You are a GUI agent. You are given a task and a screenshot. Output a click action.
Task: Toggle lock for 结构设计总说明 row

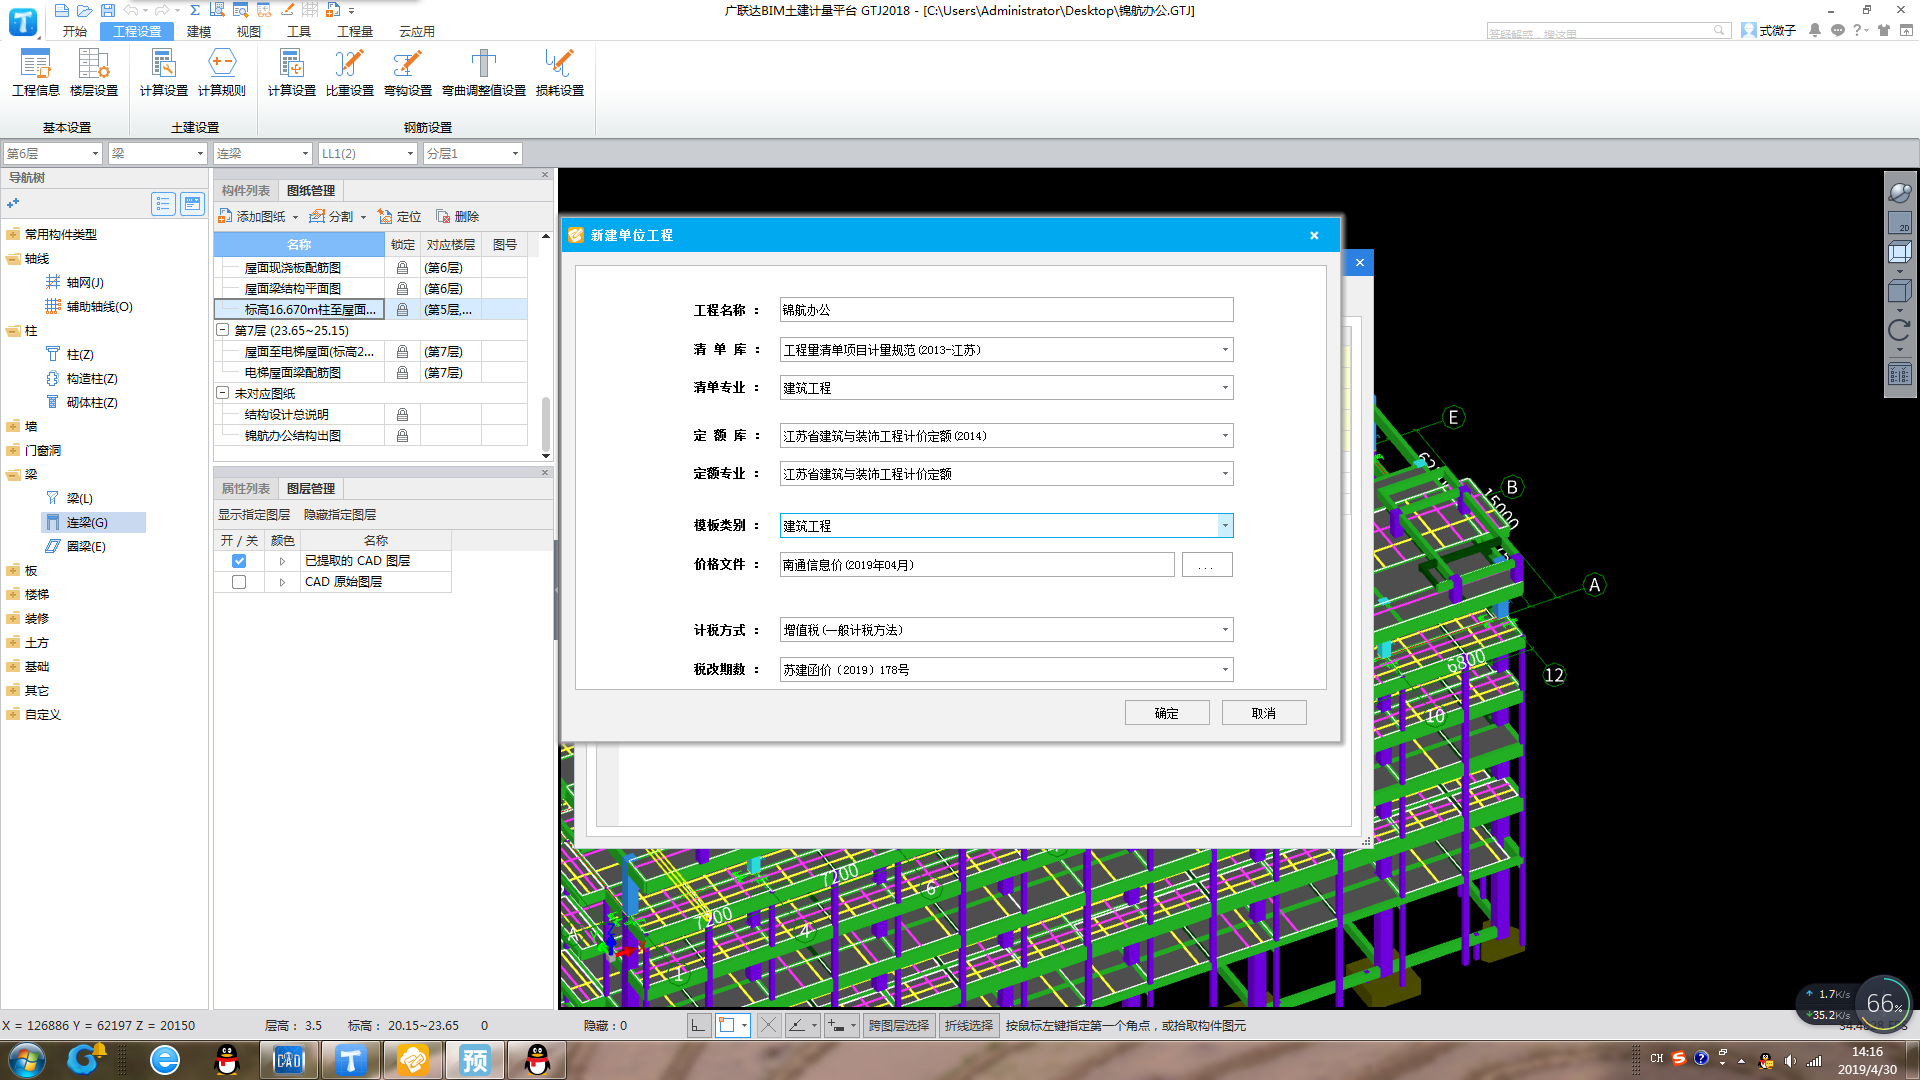coord(402,415)
